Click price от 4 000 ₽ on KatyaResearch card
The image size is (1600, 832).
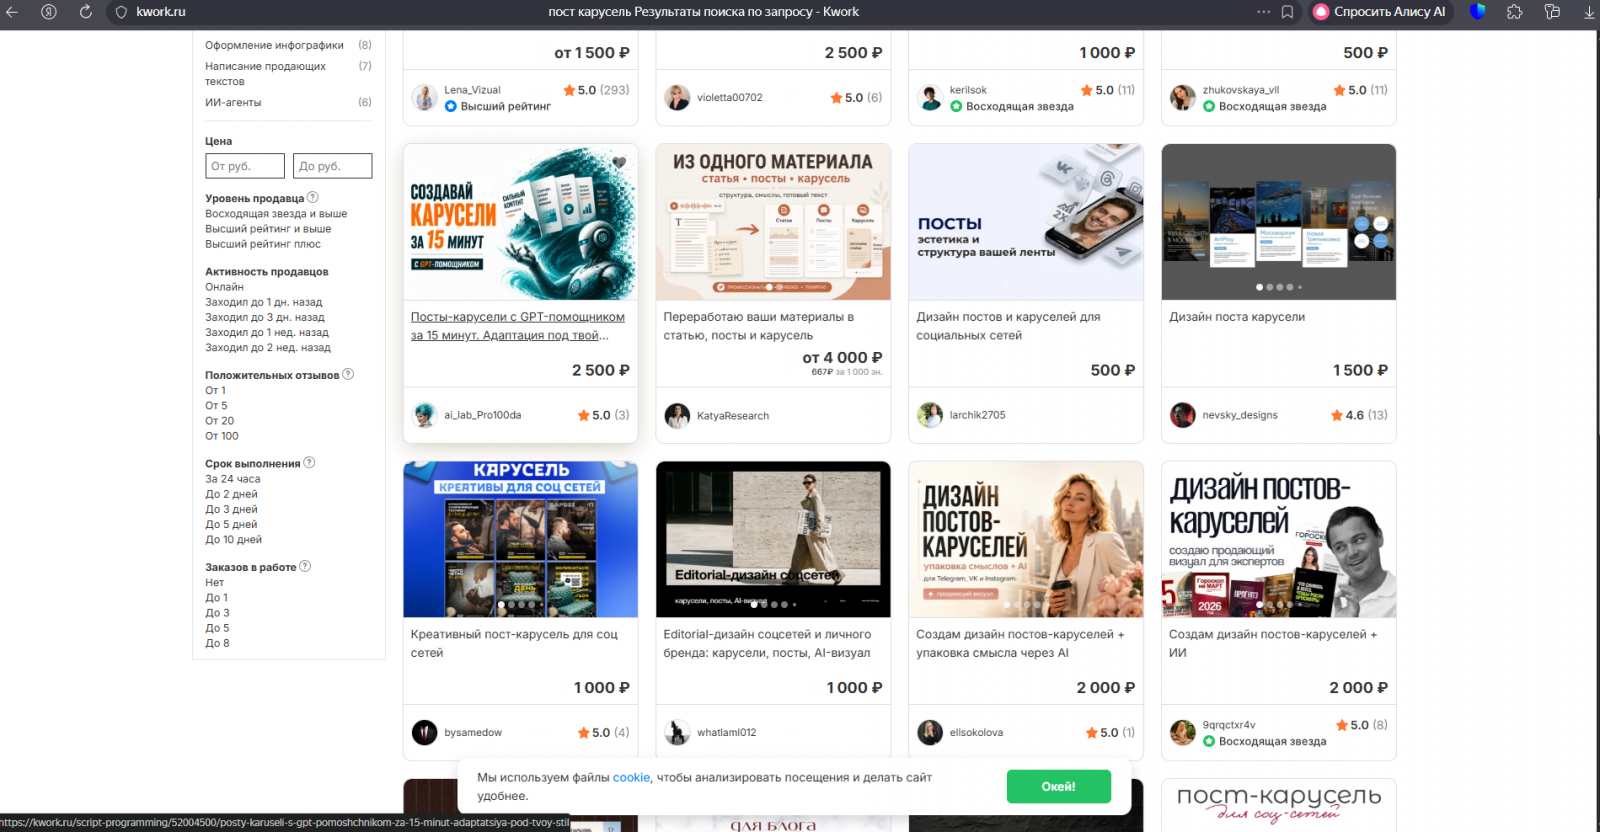click(842, 357)
